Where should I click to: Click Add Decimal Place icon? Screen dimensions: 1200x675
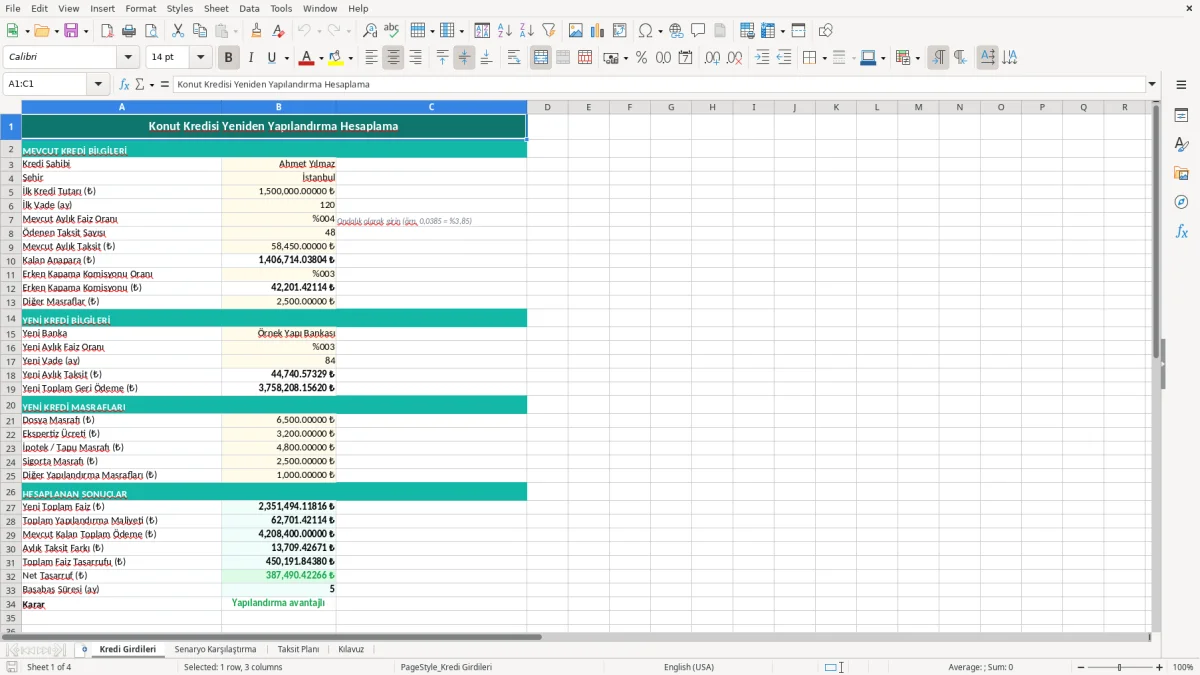point(713,58)
